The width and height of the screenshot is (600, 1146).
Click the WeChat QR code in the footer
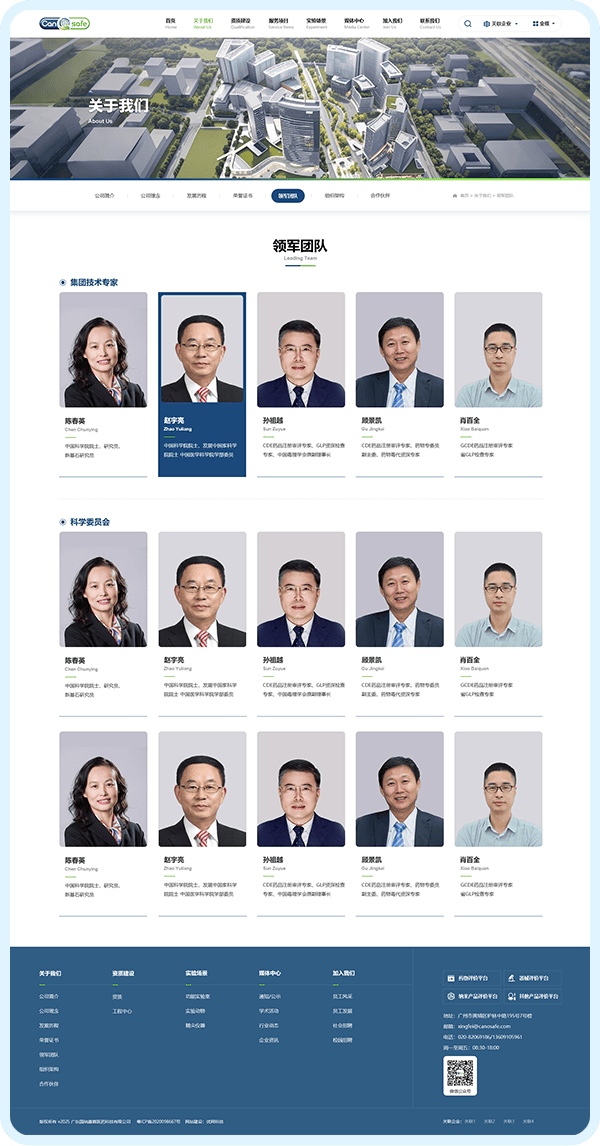(x=460, y=1072)
